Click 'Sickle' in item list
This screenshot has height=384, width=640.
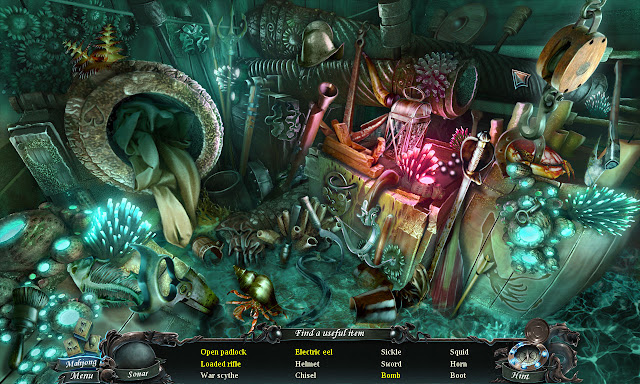pos(391,352)
